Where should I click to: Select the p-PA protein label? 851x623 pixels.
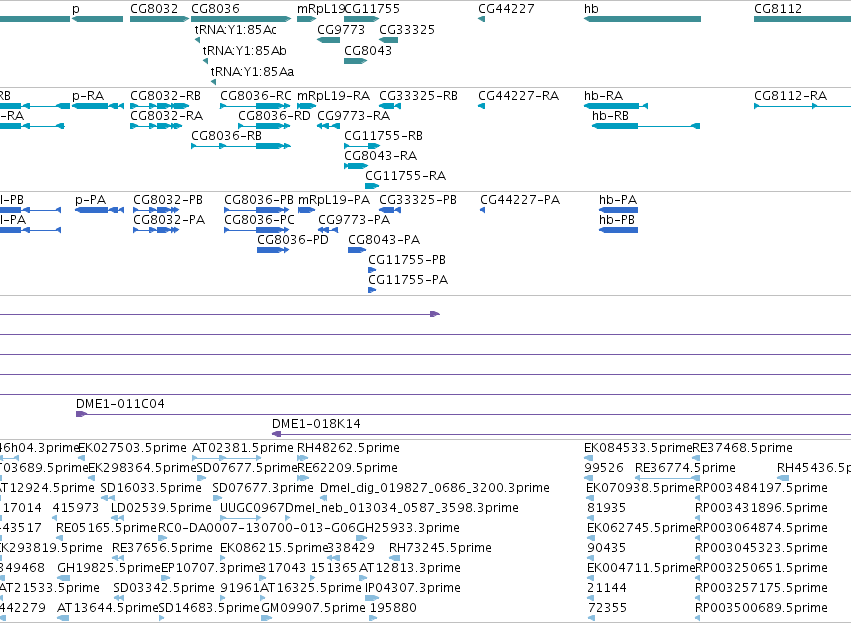tap(91, 200)
